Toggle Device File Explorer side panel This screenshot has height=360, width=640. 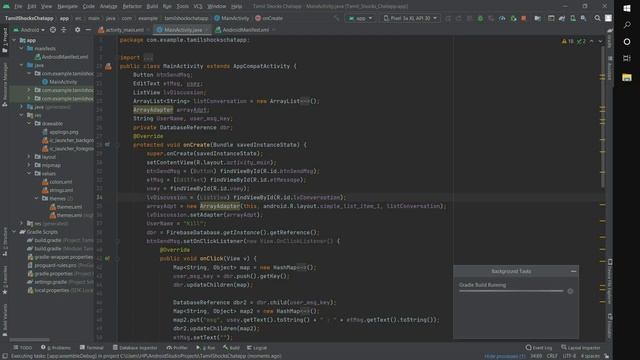pyautogui.click(x=610, y=281)
